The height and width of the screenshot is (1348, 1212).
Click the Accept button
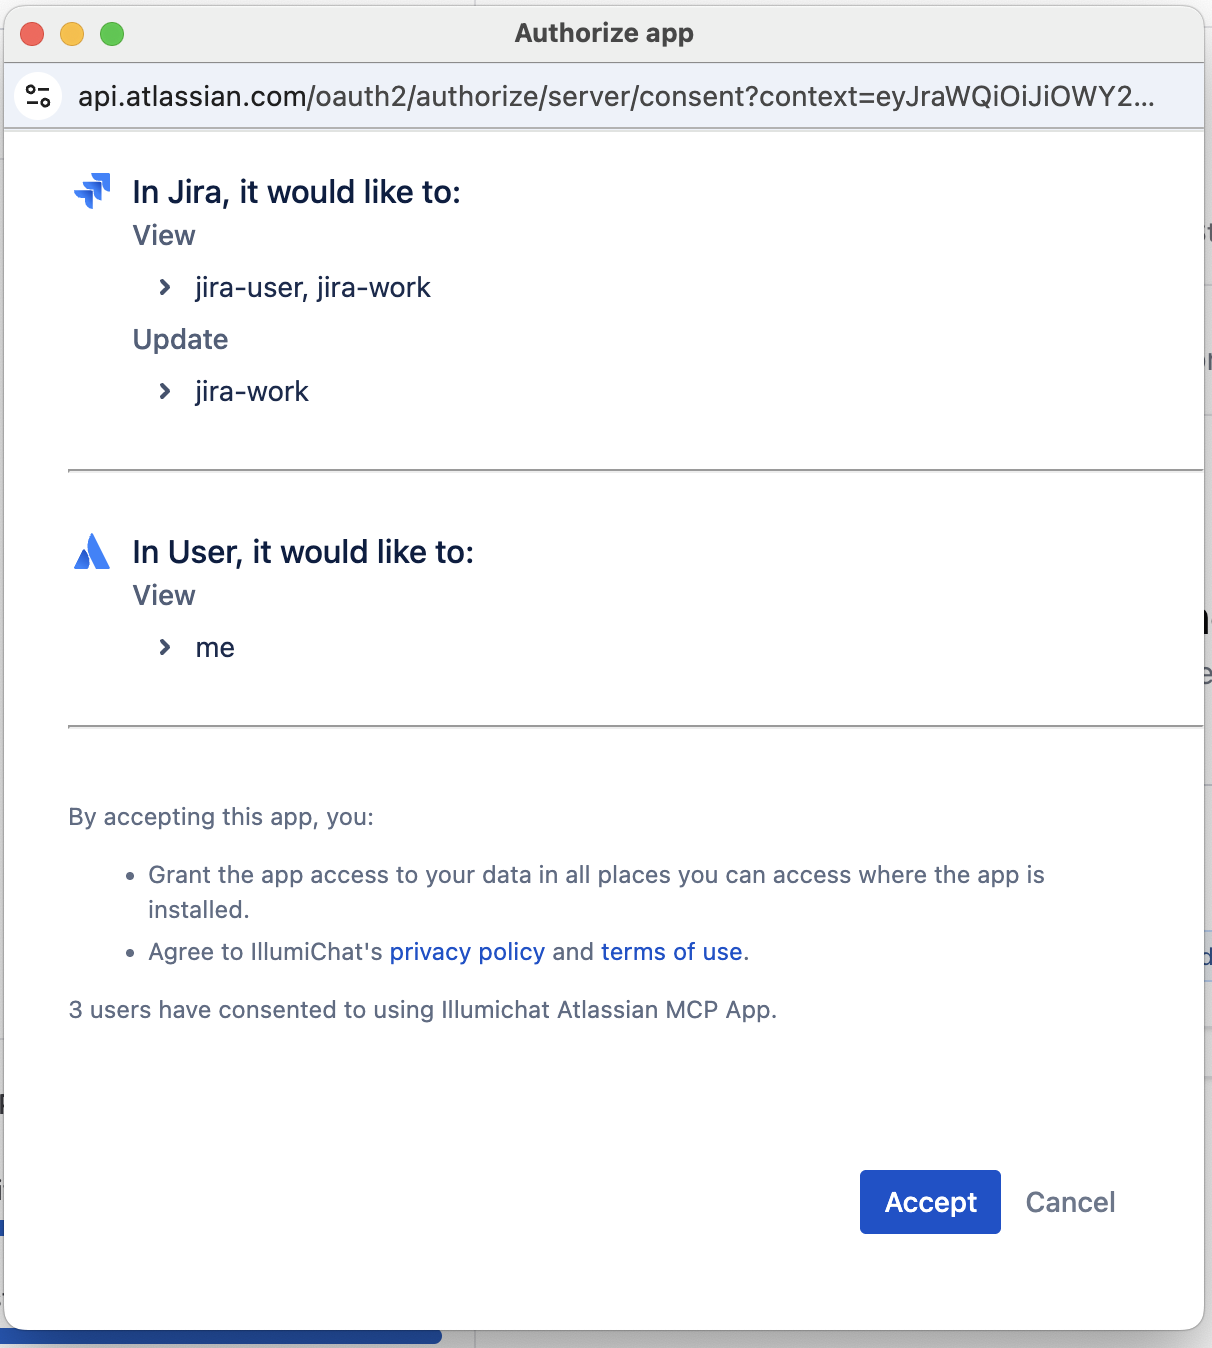coord(929,1202)
